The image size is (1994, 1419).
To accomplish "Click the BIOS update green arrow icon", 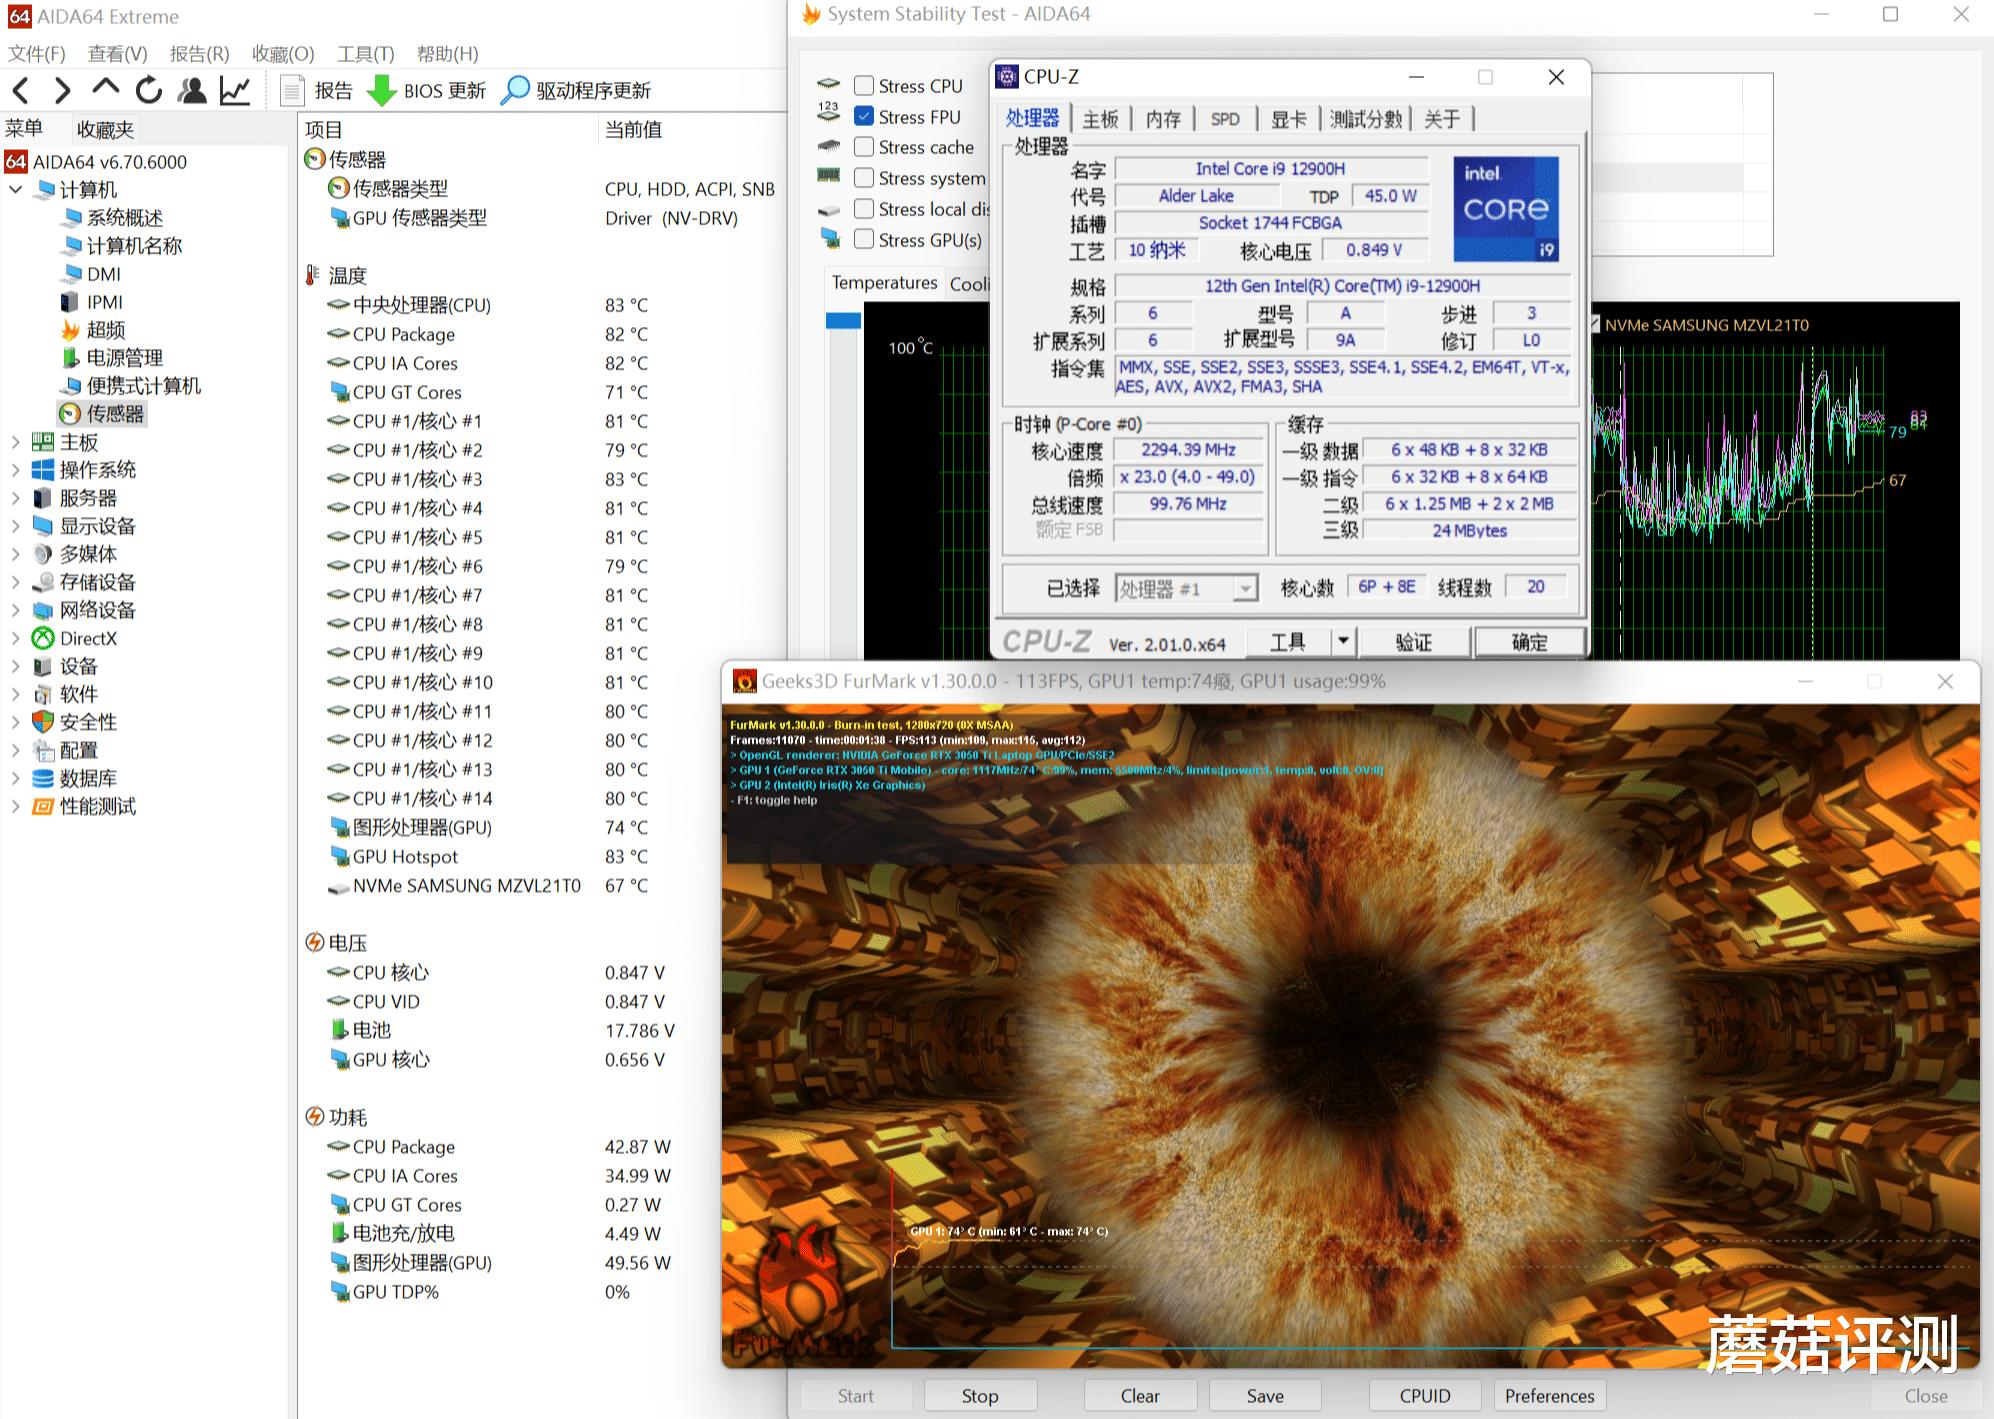I will click(x=381, y=91).
